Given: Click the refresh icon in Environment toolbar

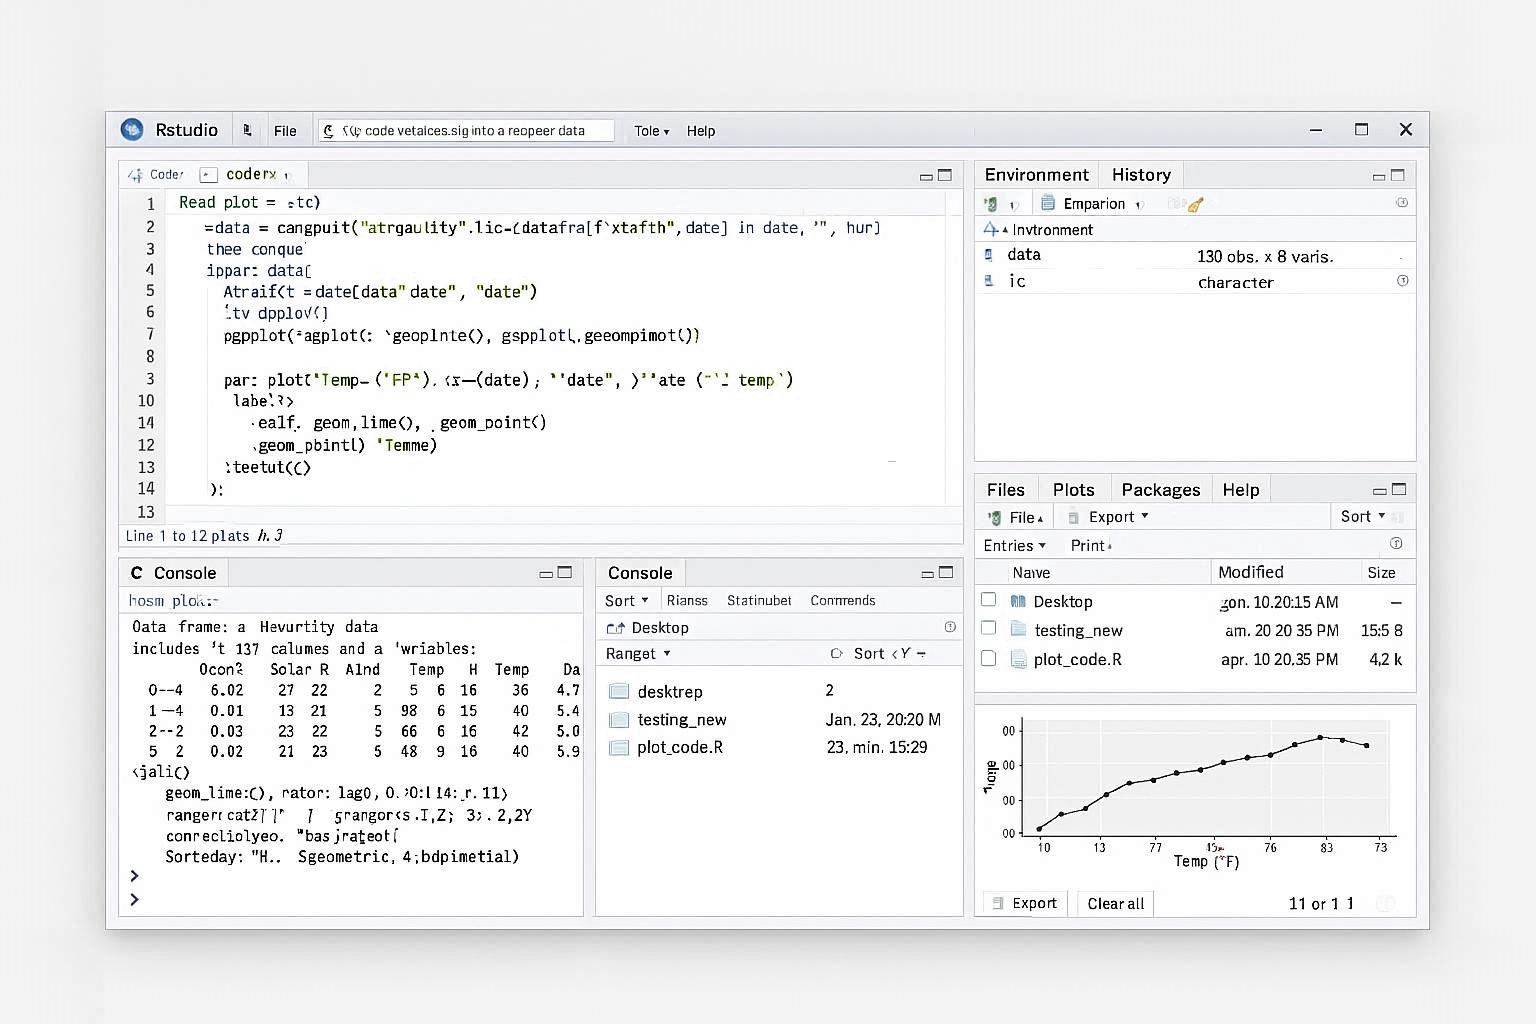Looking at the screenshot, I should (1402, 203).
